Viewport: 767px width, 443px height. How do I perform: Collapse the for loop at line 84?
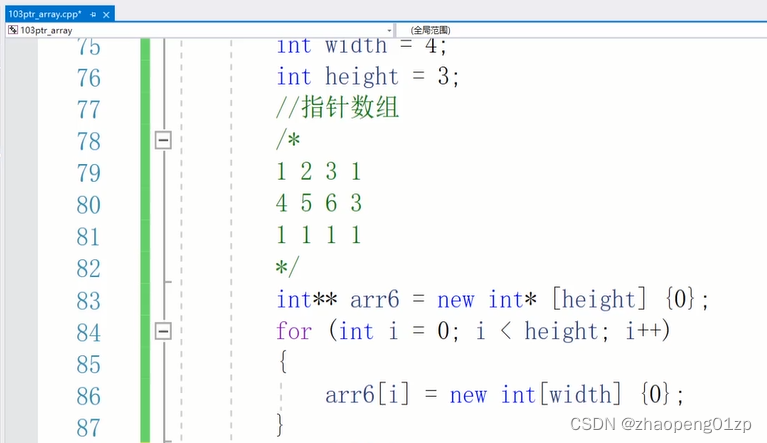tap(163, 332)
